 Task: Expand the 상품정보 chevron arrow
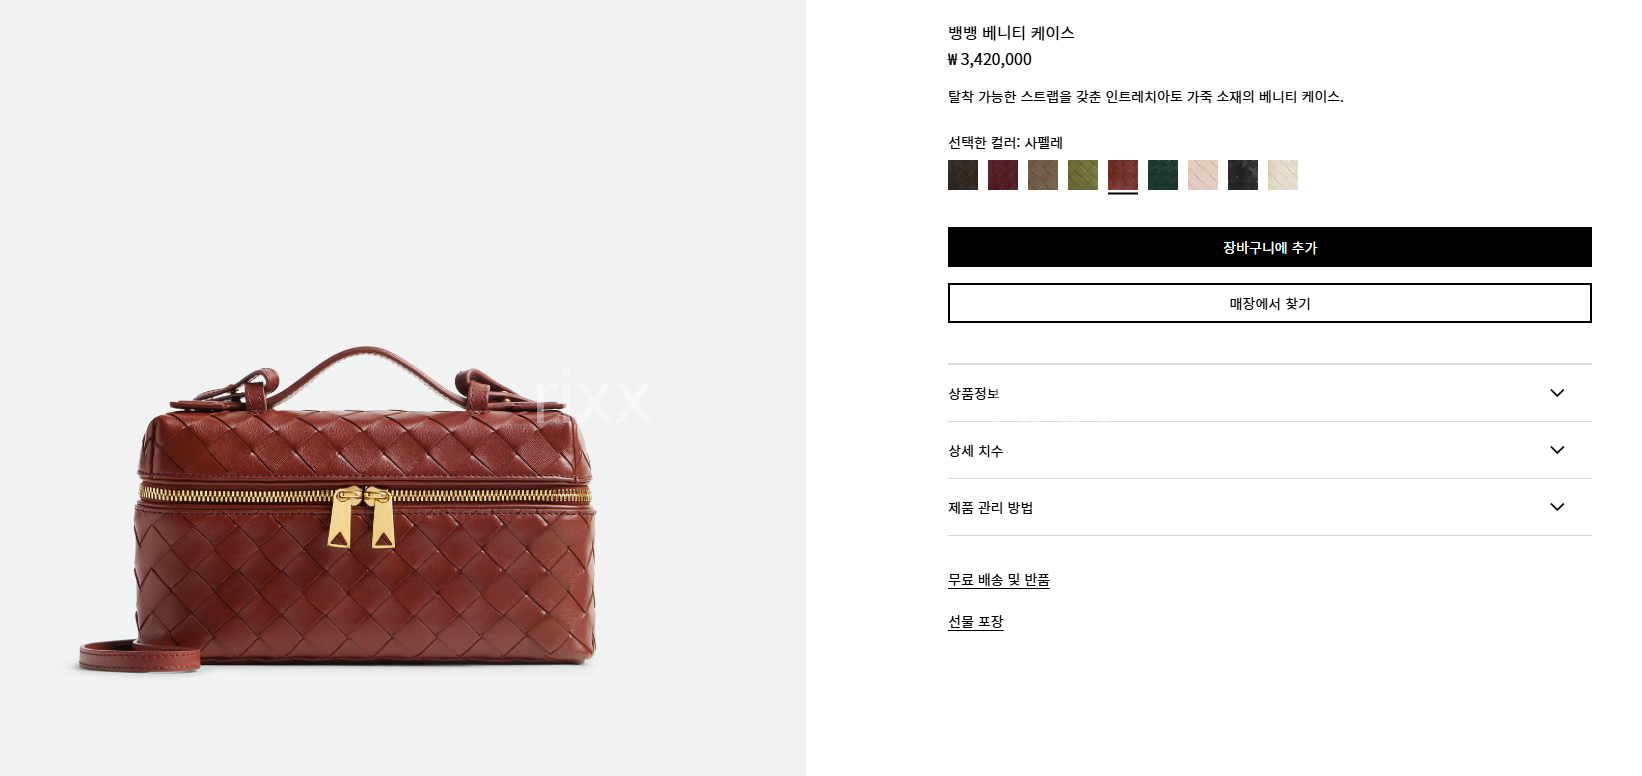click(x=1557, y=393)
